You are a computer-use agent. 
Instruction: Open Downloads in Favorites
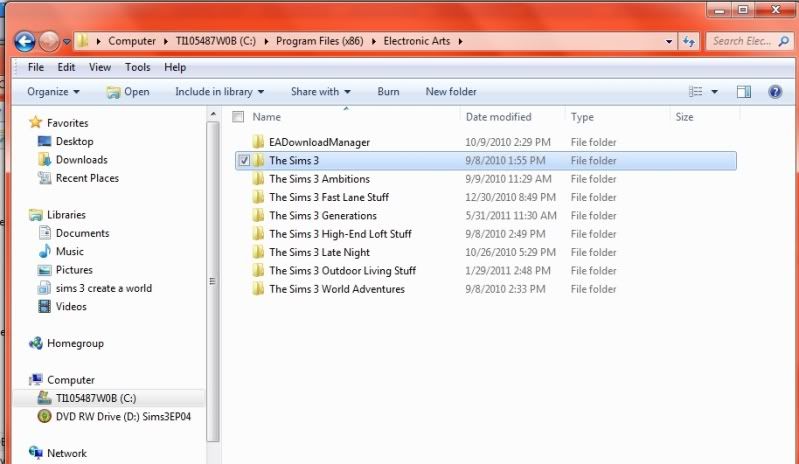(x=82, y=159)
